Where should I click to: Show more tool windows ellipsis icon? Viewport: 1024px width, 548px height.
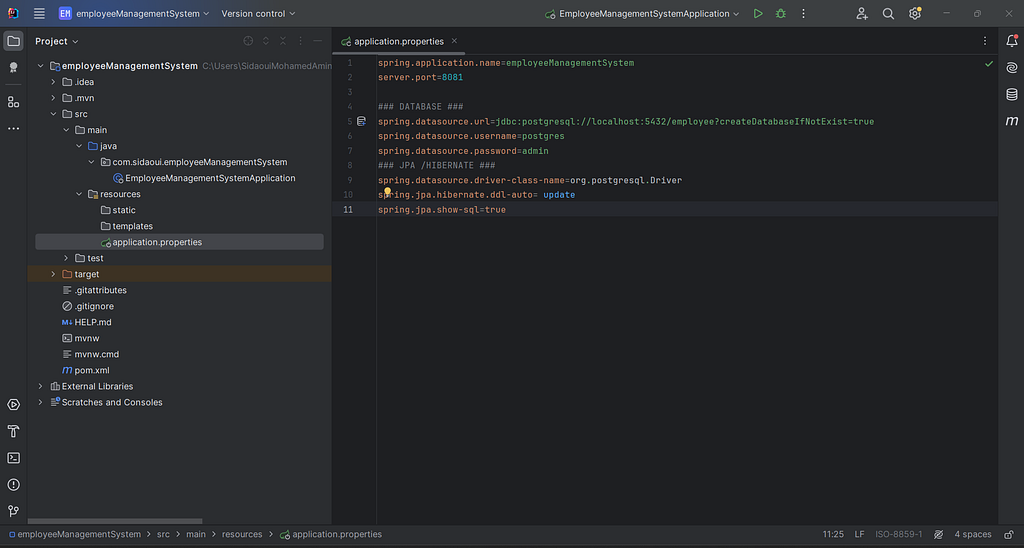(x=13, y=129)
